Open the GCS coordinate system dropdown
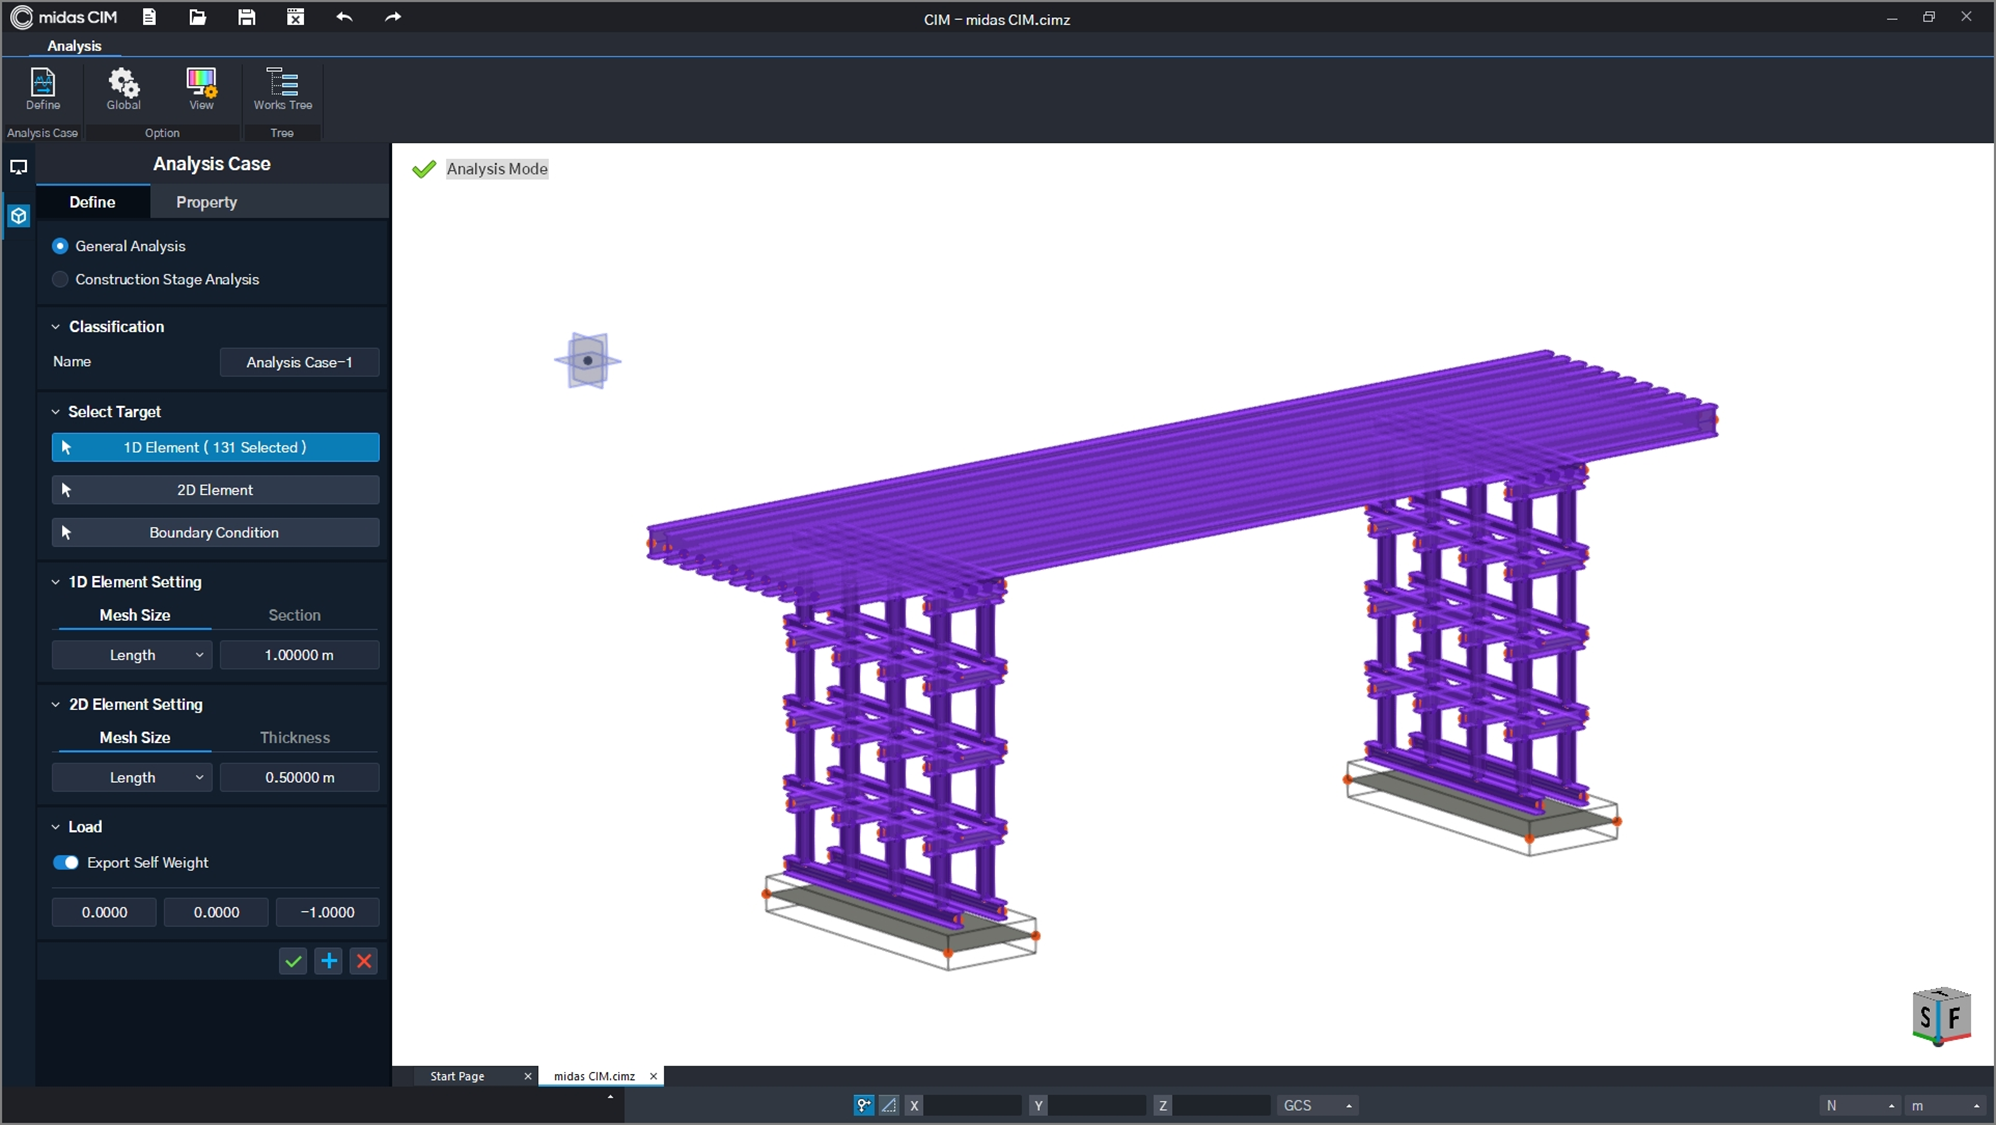This screenshot has height=1125, width=1996. (x=1317, y=1105)
